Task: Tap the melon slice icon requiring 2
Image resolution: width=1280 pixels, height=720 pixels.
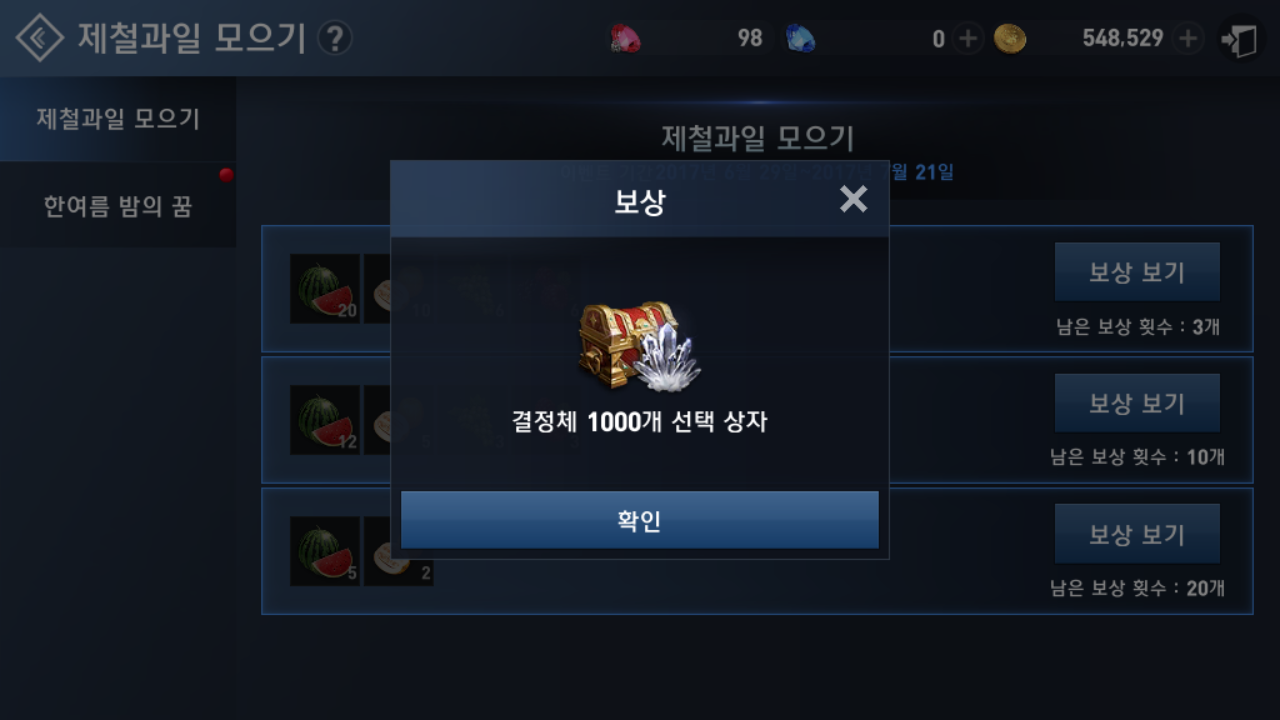Action: pyautogui.click(x=399, y=551)
